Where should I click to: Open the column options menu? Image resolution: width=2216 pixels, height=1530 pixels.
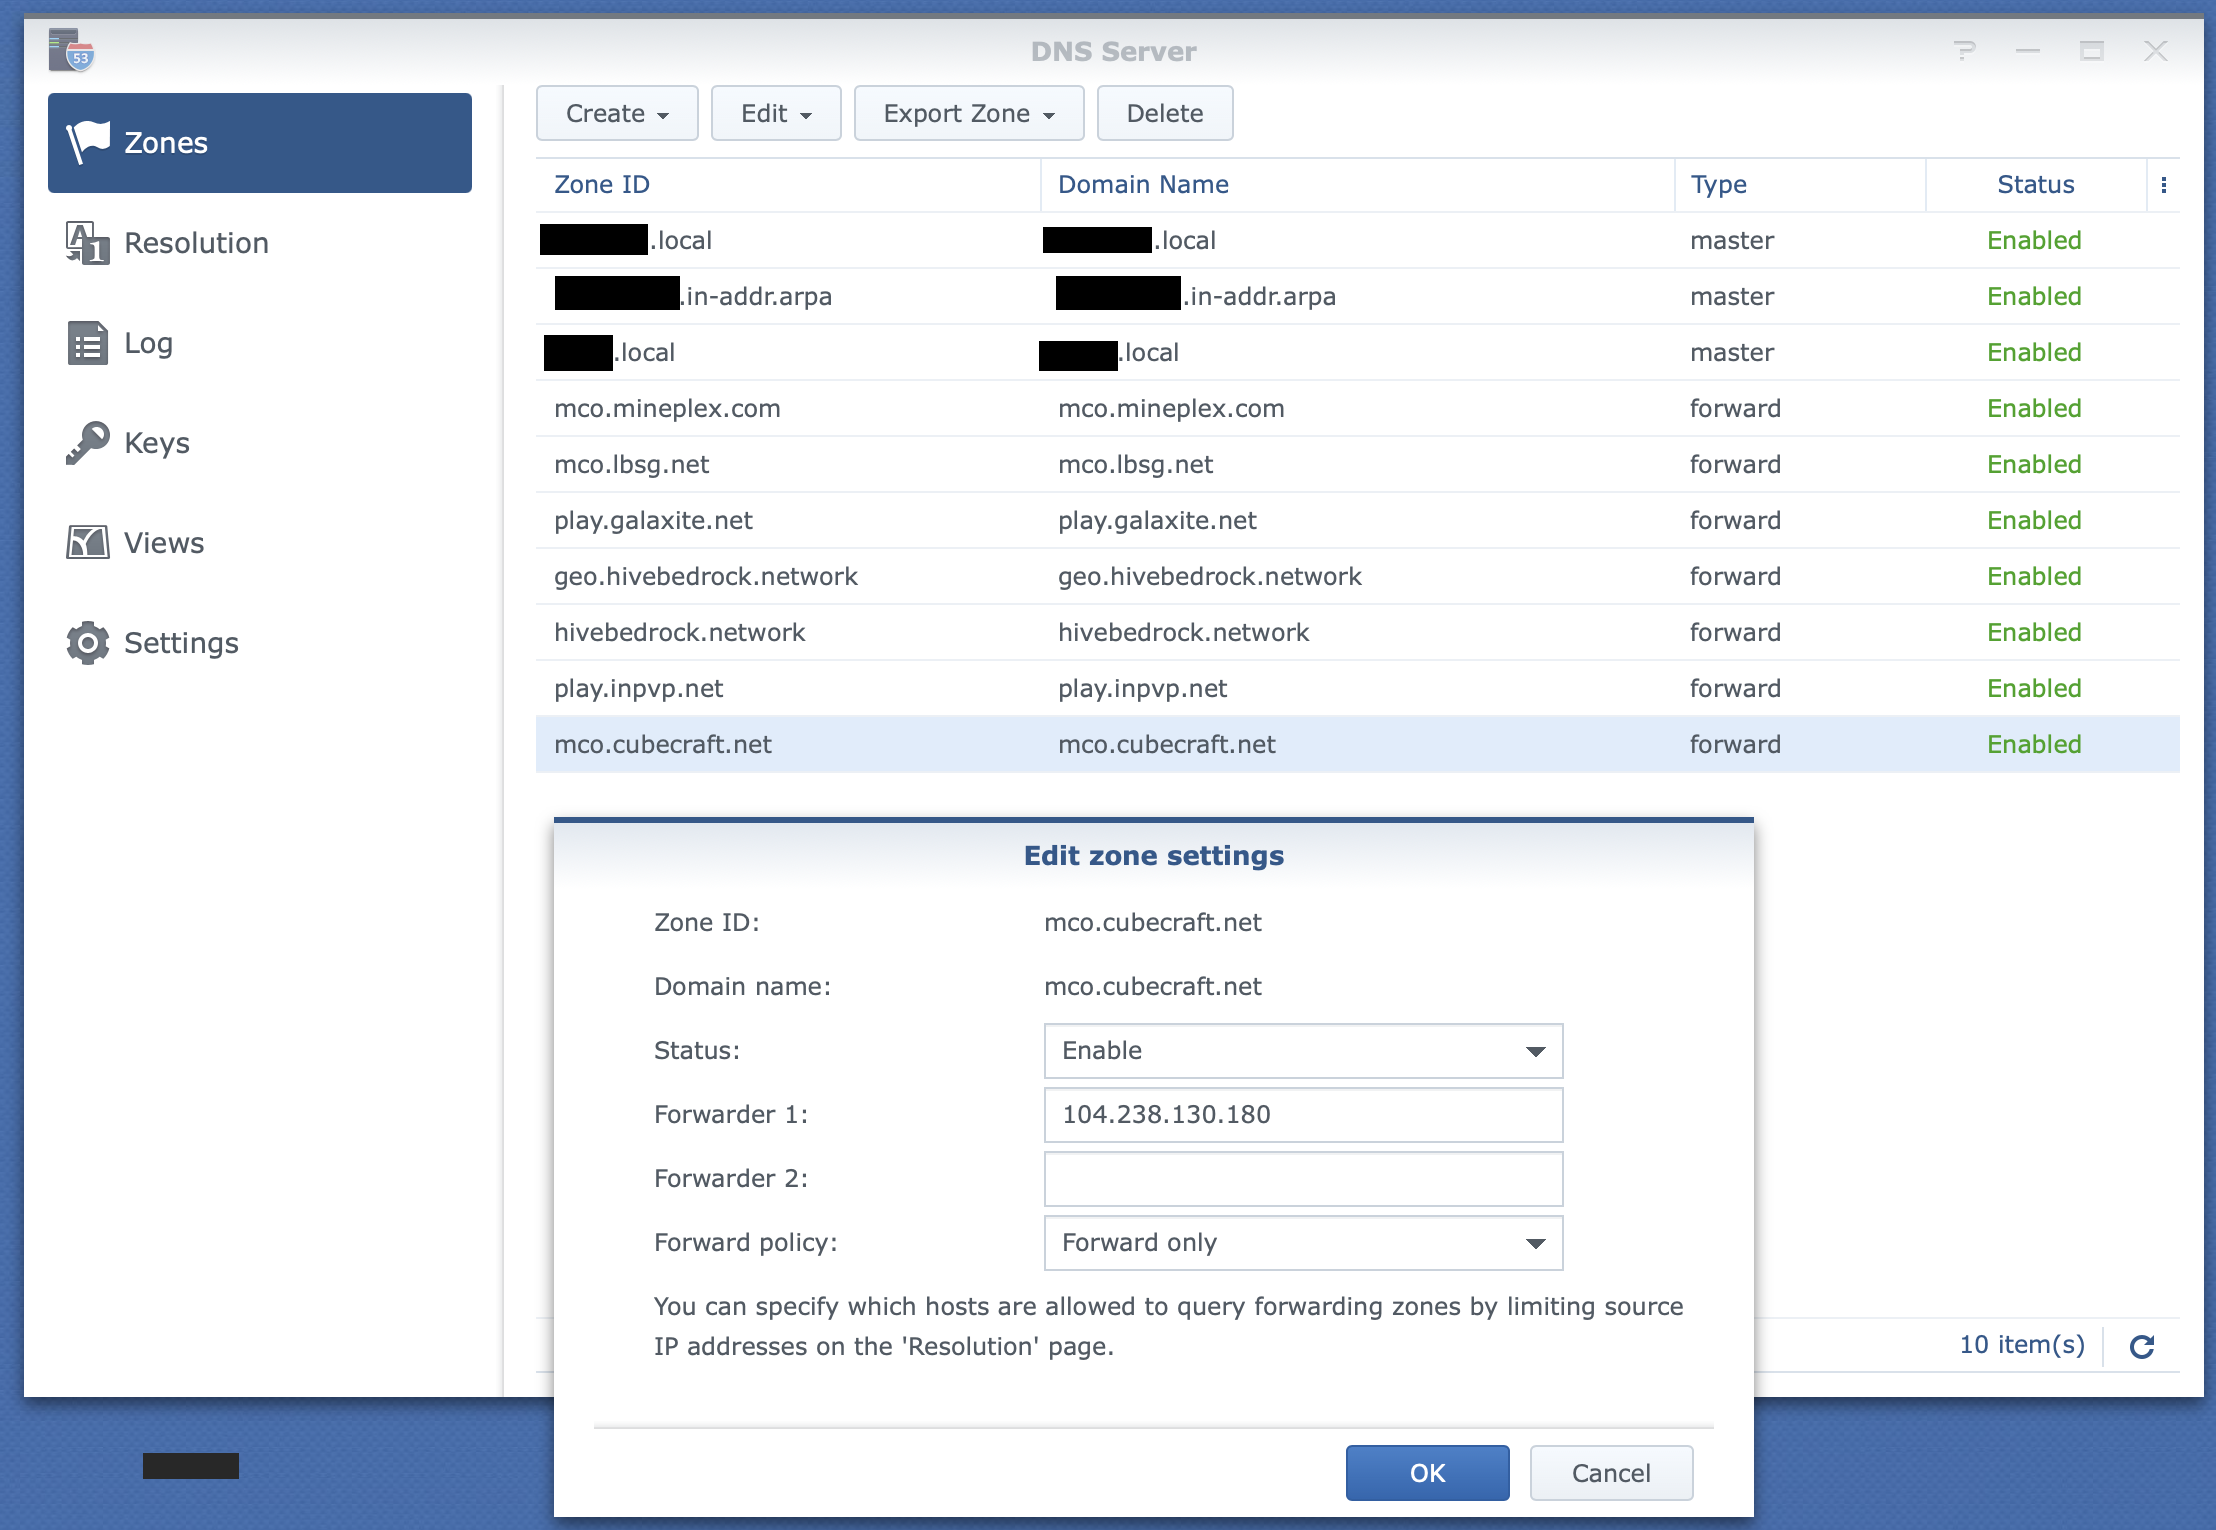coord(2164,184)
